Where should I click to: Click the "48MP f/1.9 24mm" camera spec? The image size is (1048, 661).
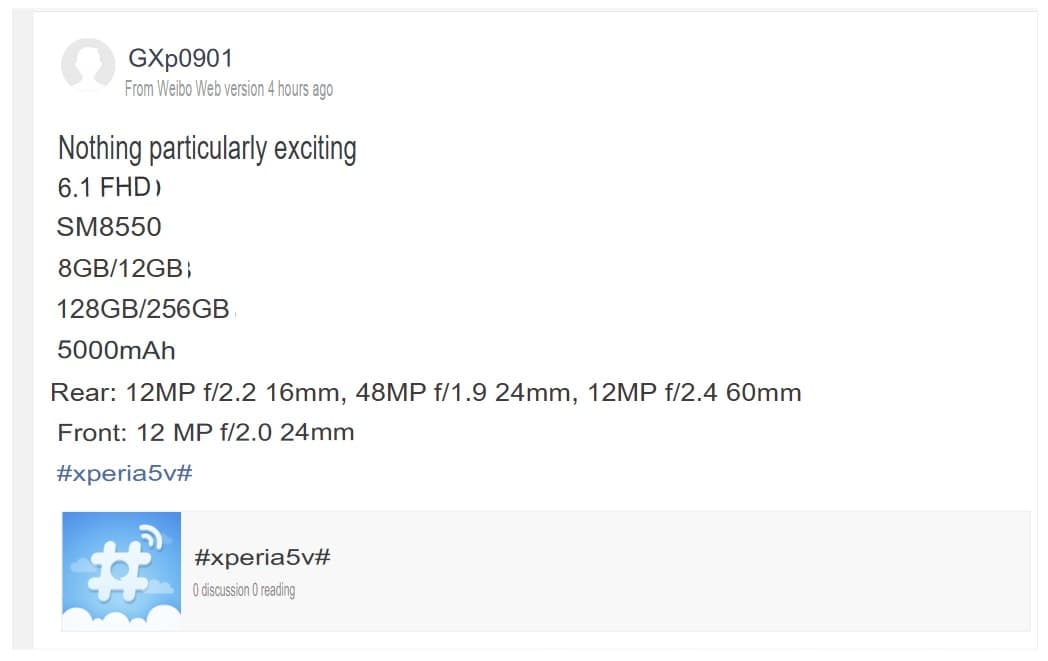pyautogui.click(x=462, y=393)
